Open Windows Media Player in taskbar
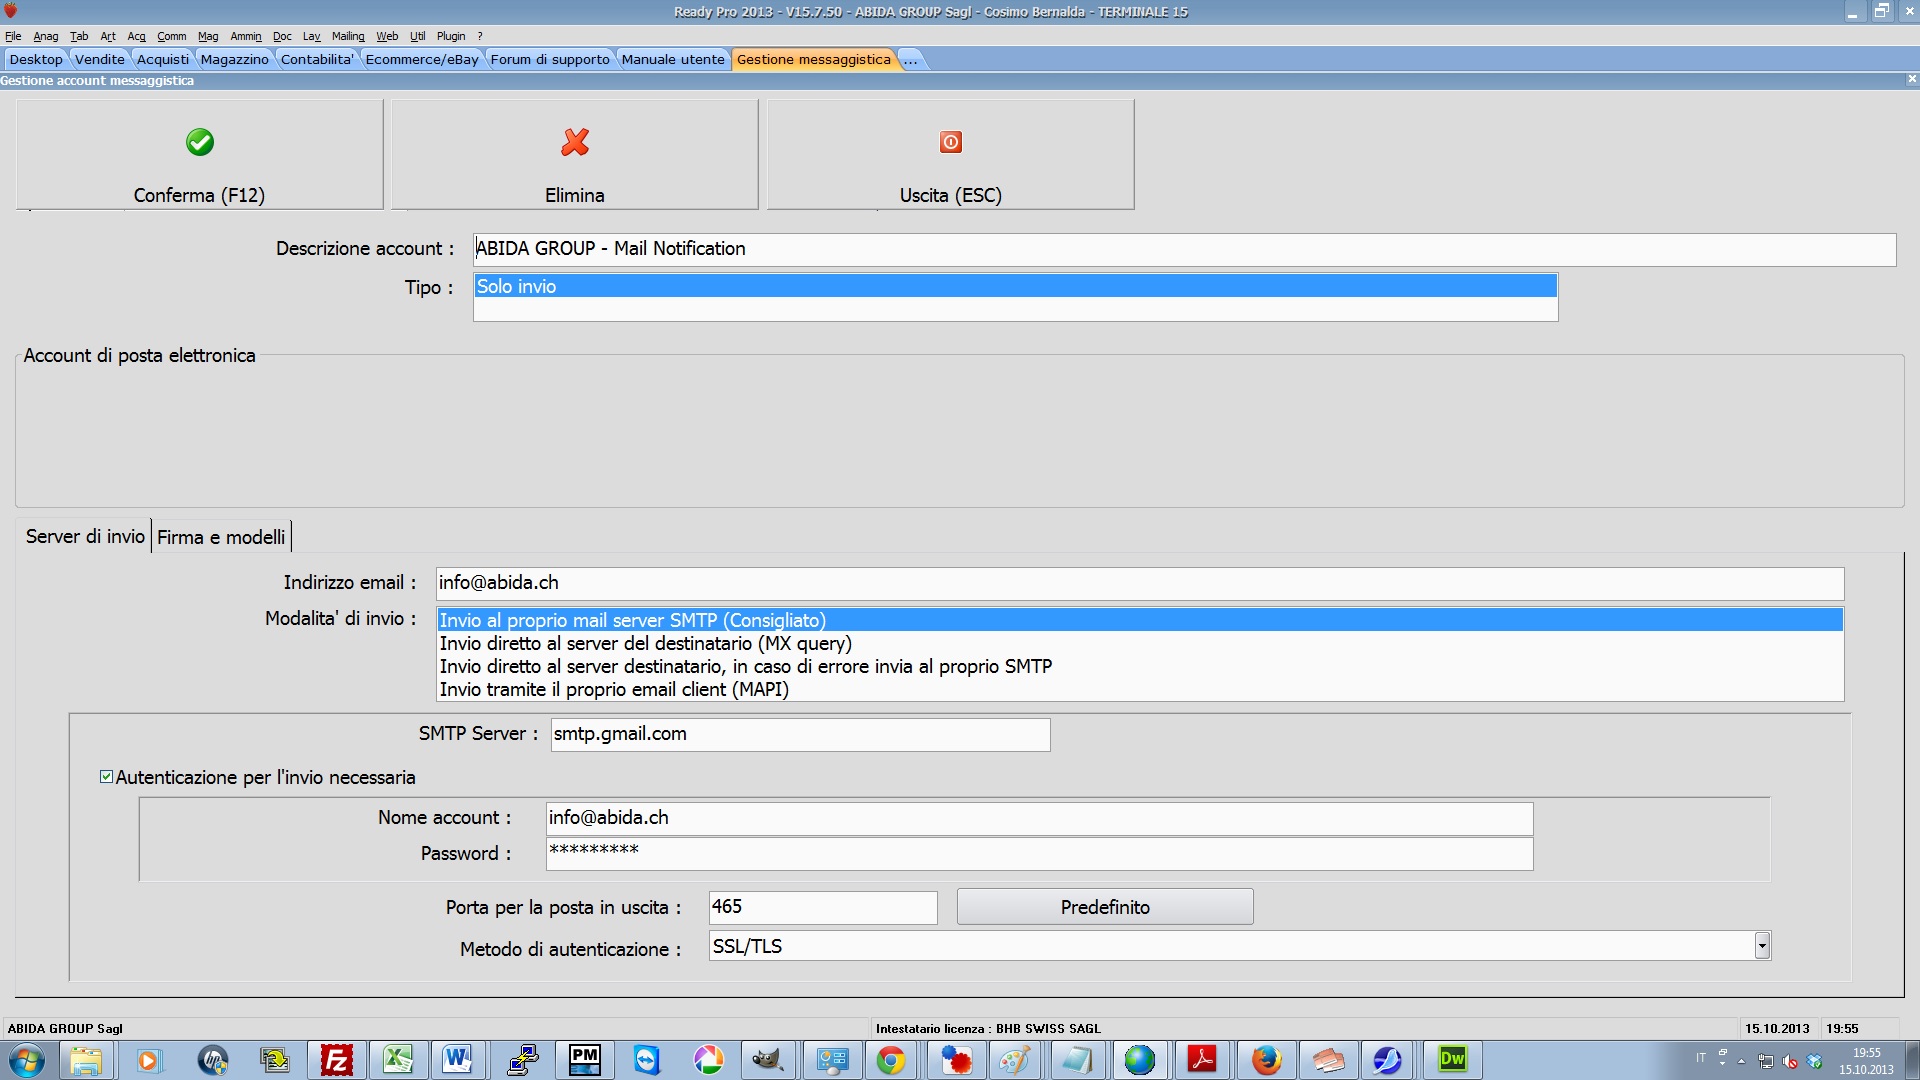 (148, 1060)
